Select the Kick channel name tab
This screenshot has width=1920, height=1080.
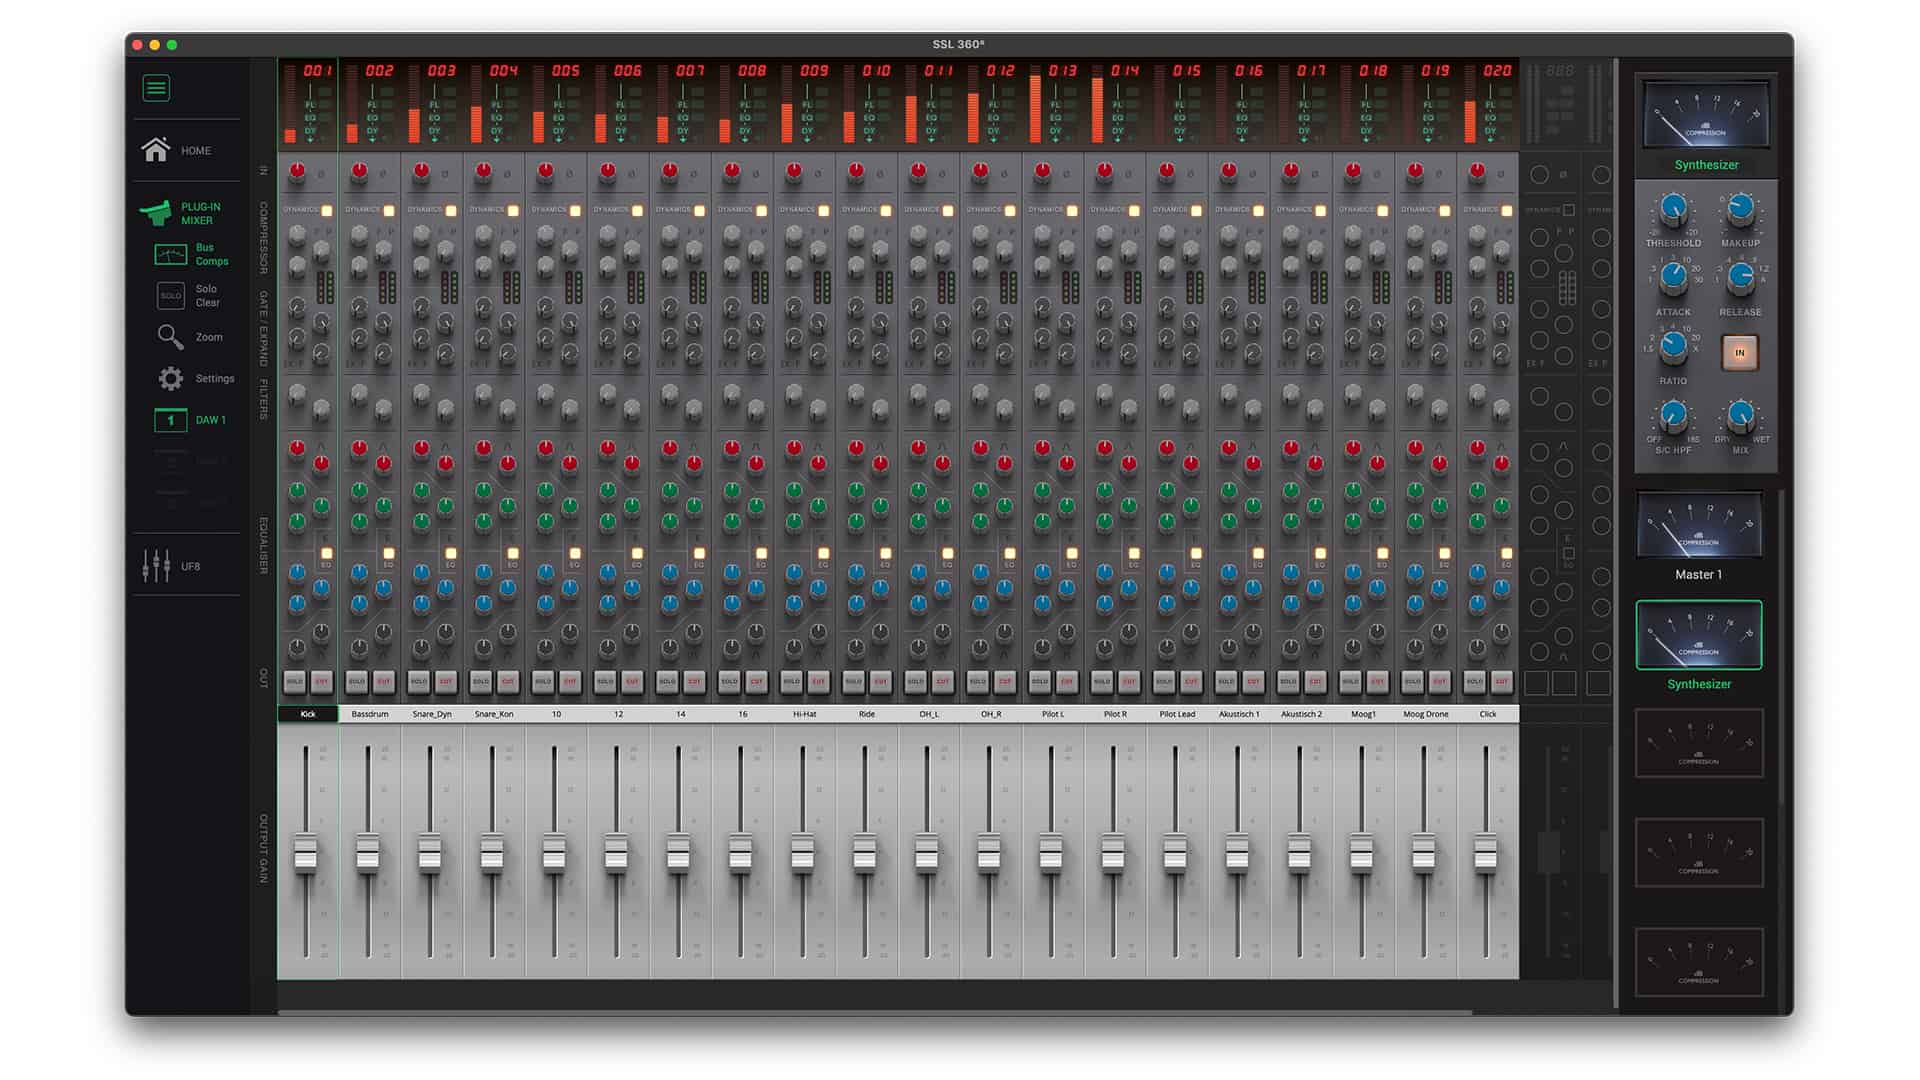click(x=308, y=714)
